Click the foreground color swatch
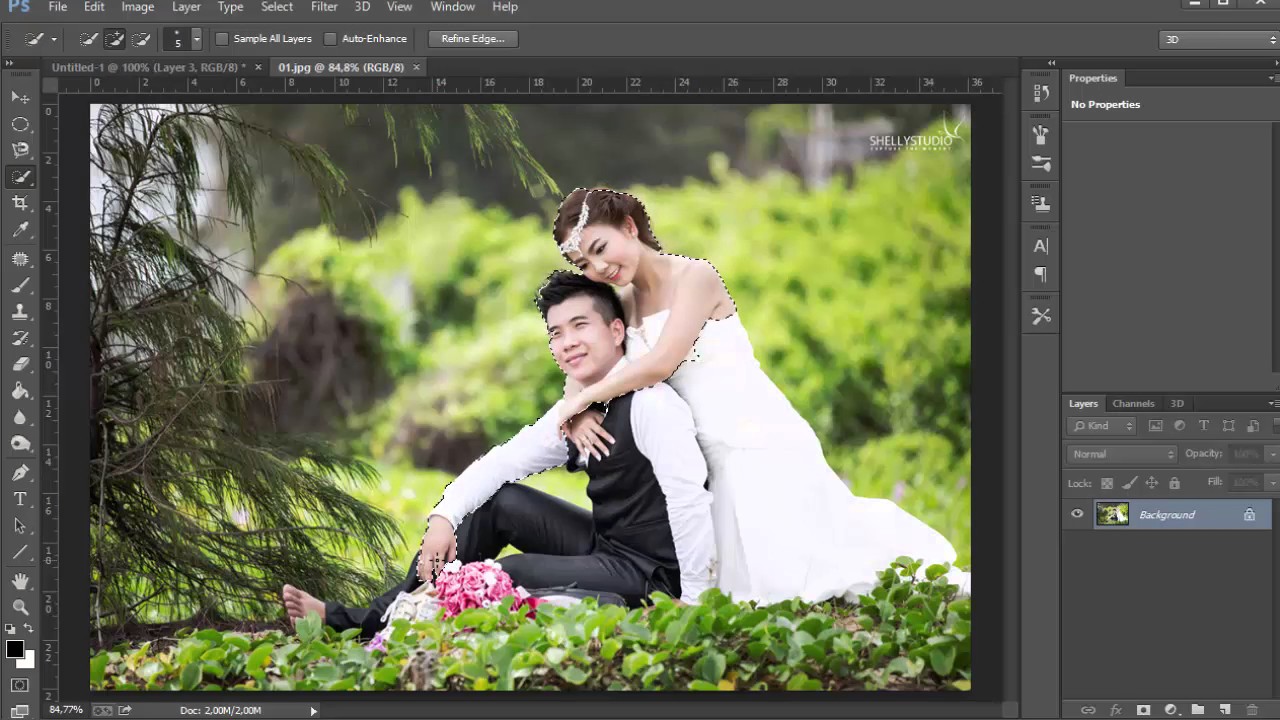This screenshot has width=1280, height=720. pos(15,650)
